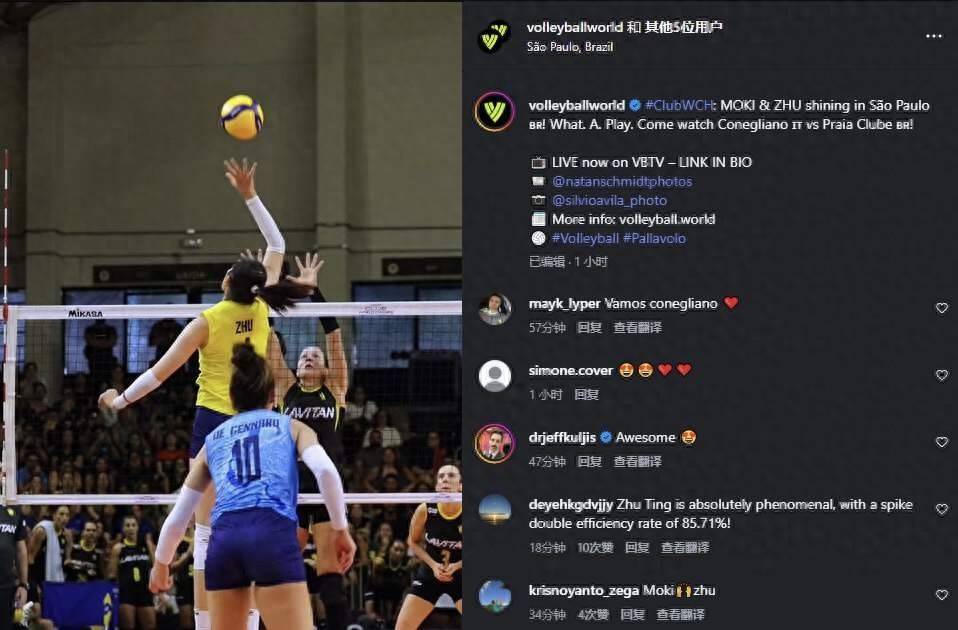Like krisnoyanto_zega's comment heart icon
This screenshot has width=958, height=630.
tap(942, 595)
